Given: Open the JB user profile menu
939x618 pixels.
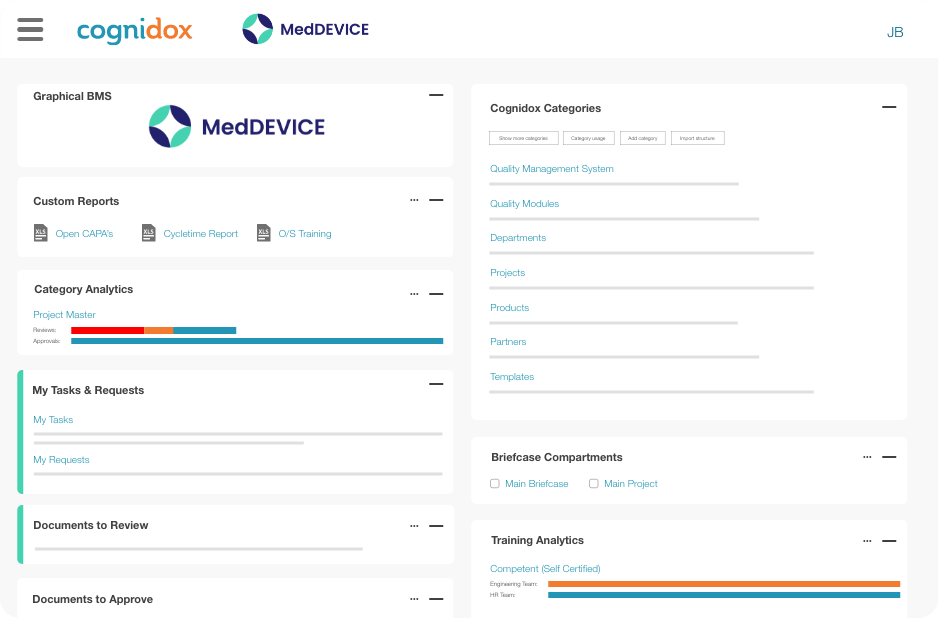Looking at the screenshot, I should (x=895, y=32).
